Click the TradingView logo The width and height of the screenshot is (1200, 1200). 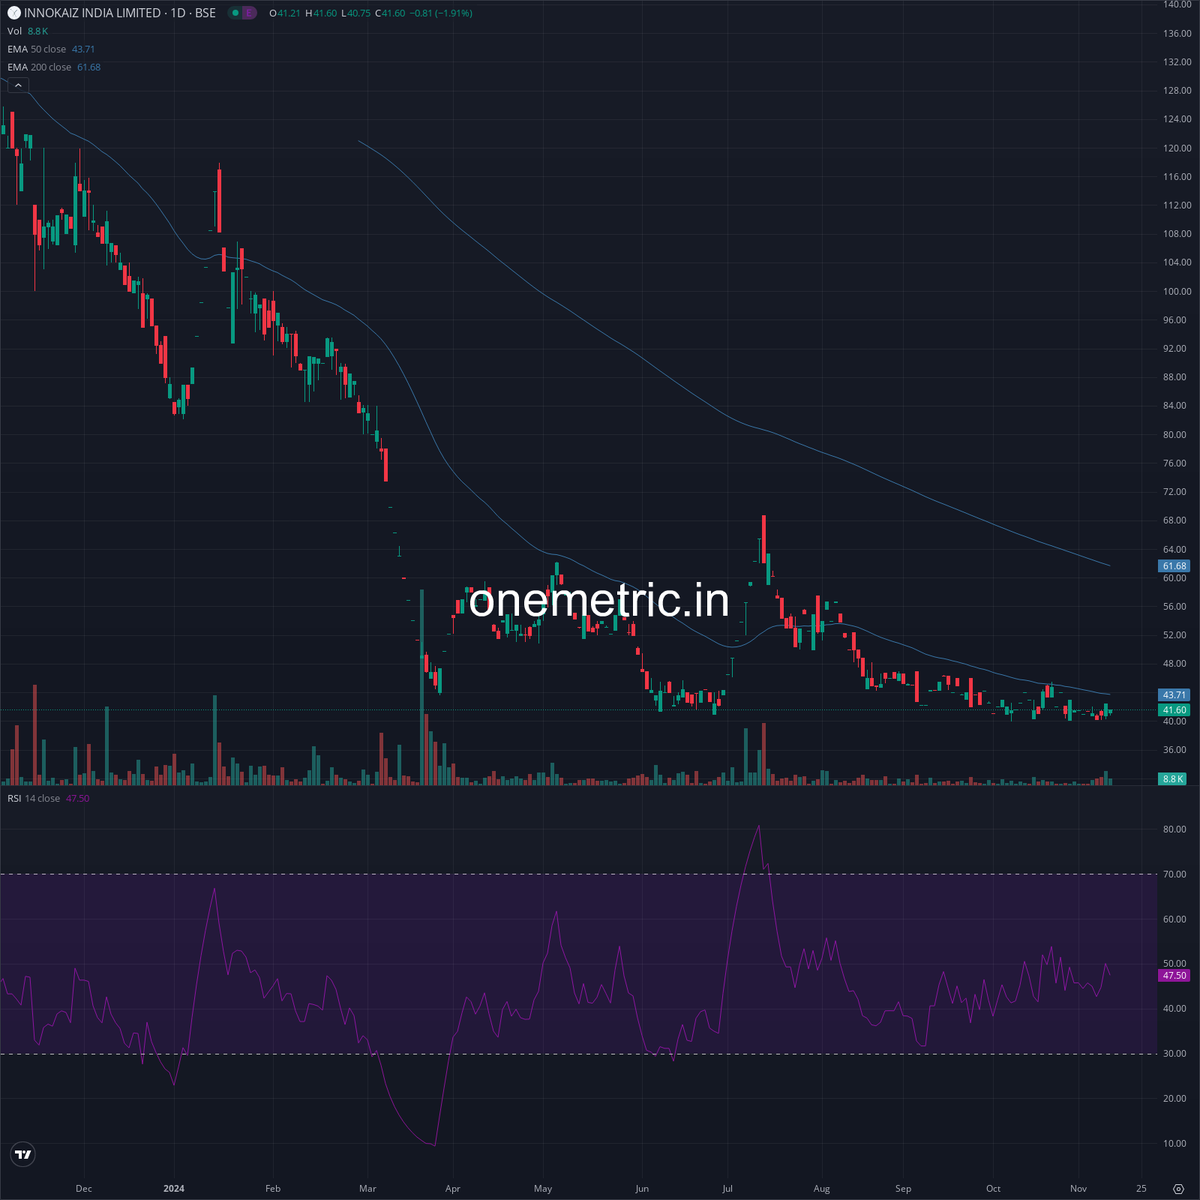pos(23,1155)
